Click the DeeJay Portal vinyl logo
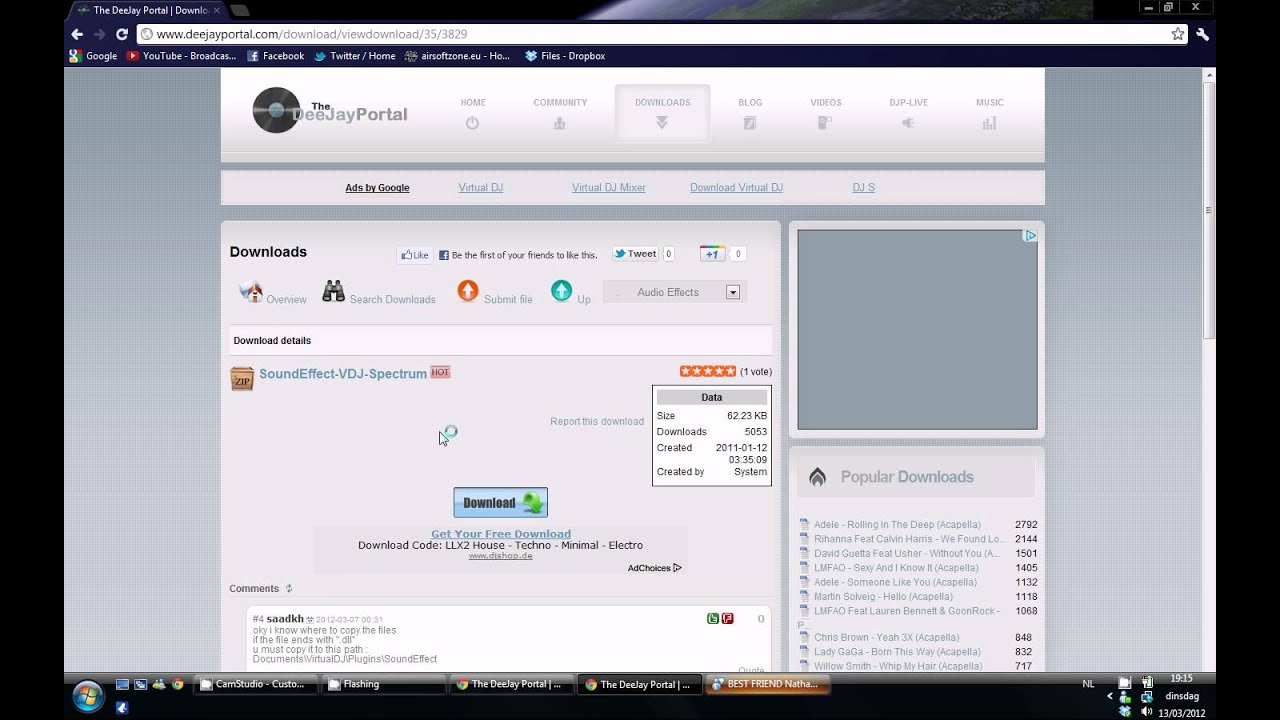 276,110
